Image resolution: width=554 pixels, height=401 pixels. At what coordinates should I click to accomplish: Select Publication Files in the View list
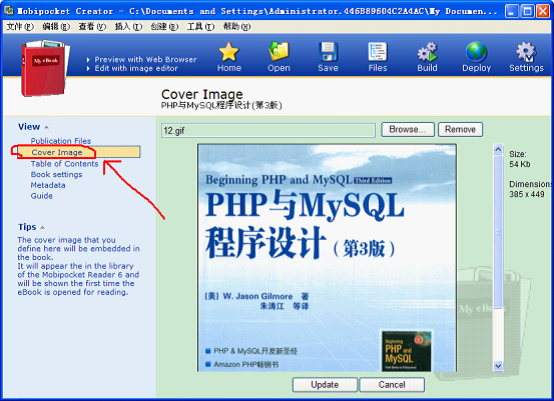coord(60,141)
